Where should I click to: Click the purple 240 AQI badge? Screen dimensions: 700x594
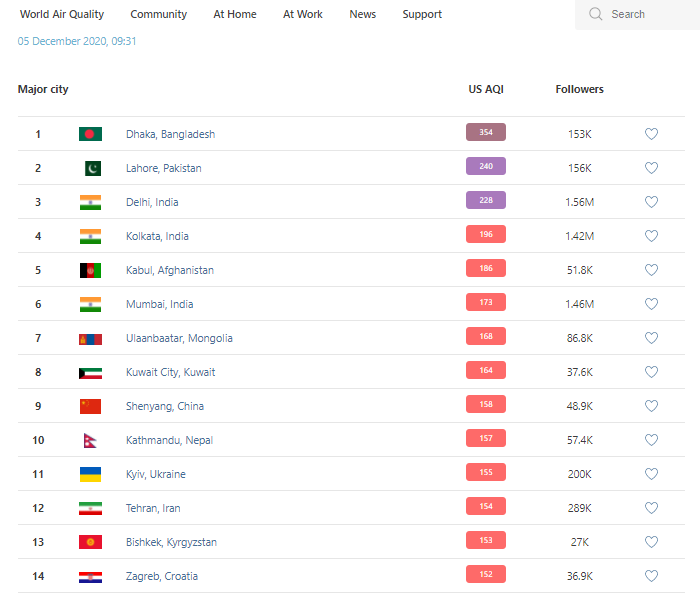[486, 166]
